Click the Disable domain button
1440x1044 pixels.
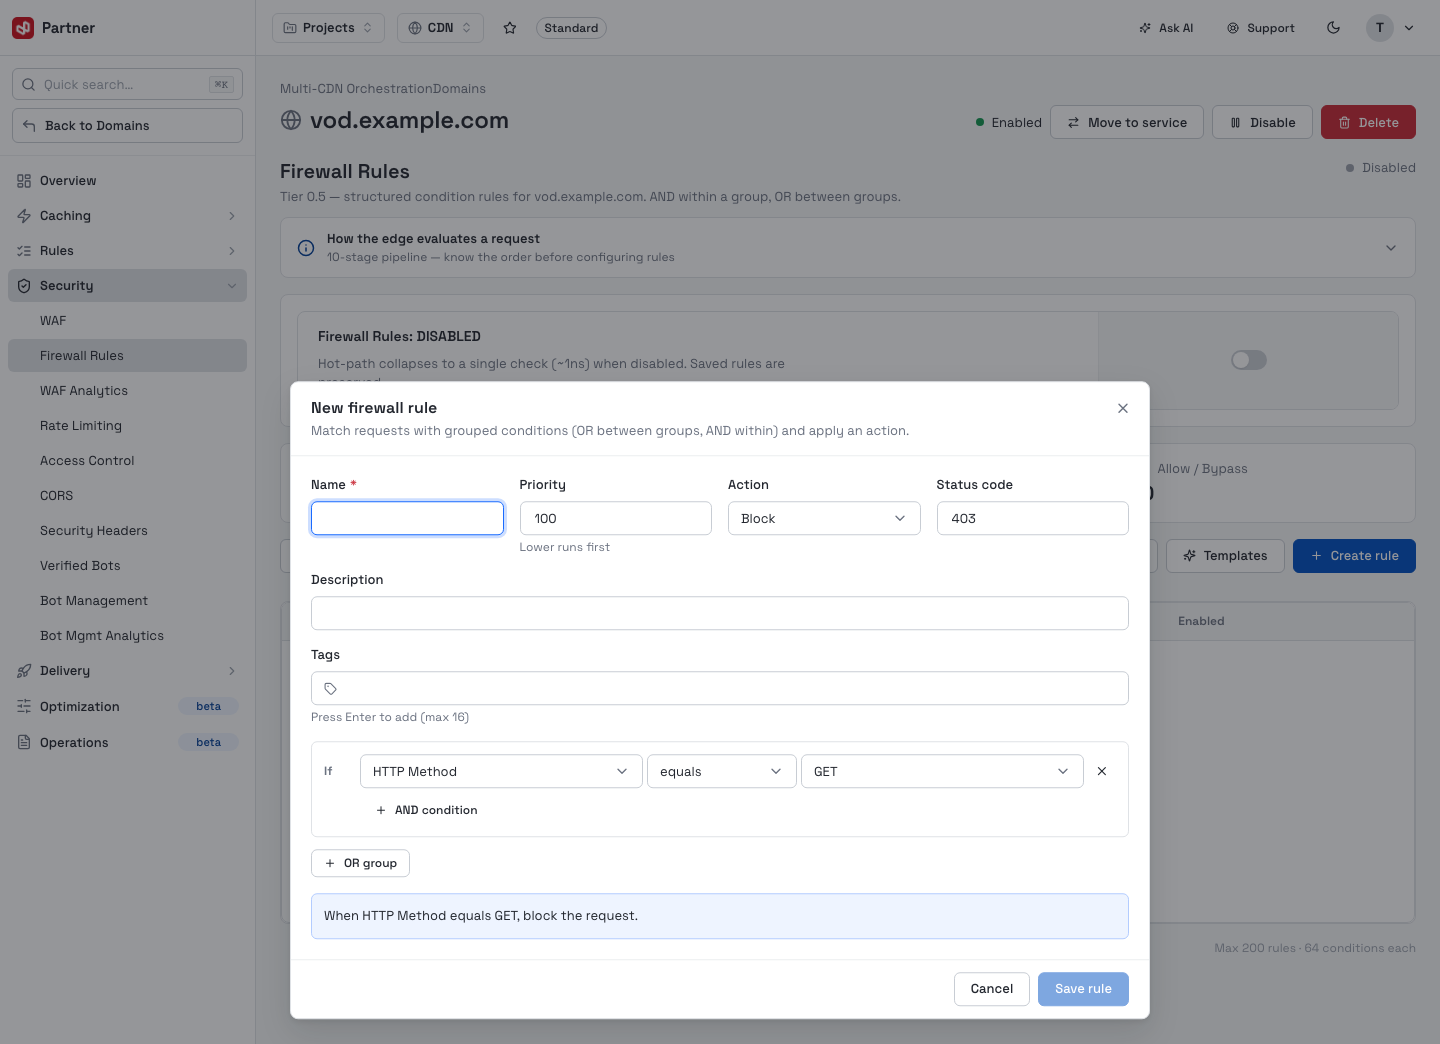(1262, 122)
